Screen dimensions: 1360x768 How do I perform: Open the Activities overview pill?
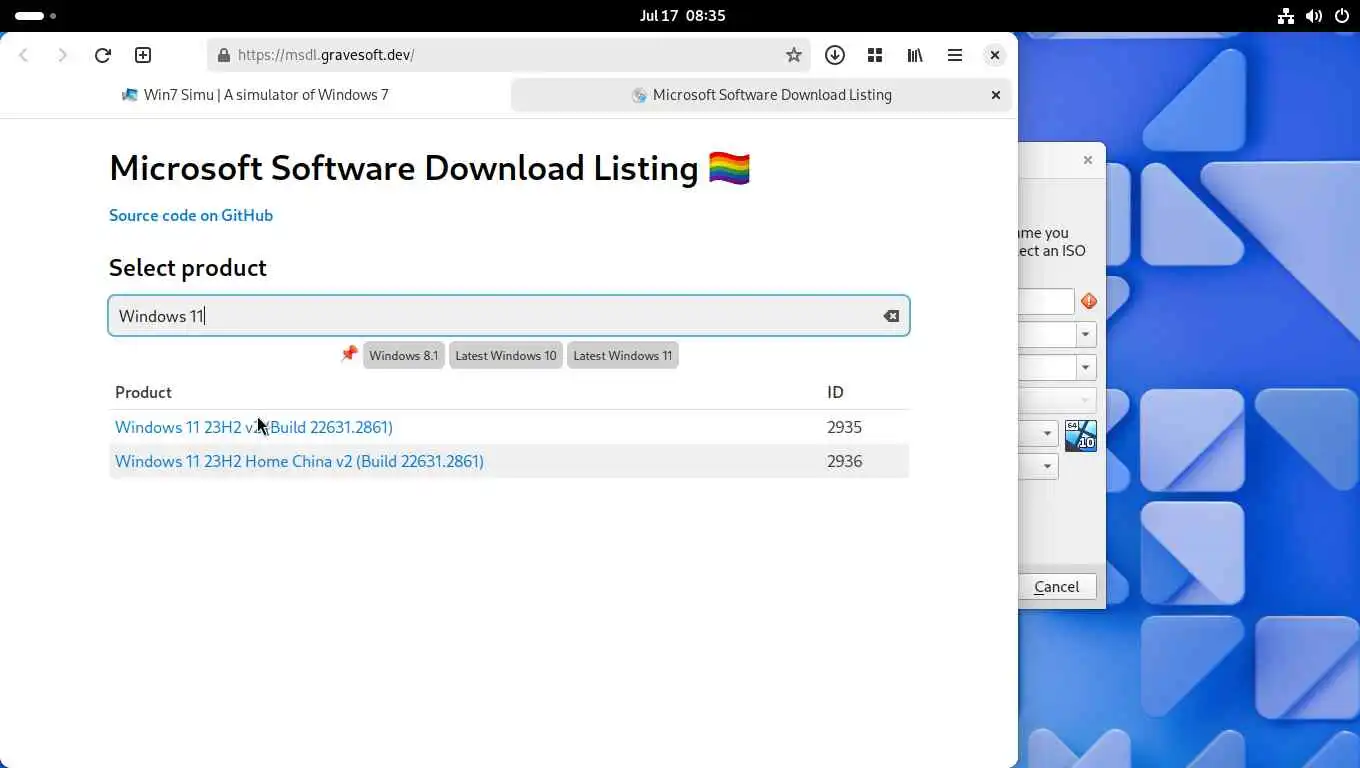[35, 16]
